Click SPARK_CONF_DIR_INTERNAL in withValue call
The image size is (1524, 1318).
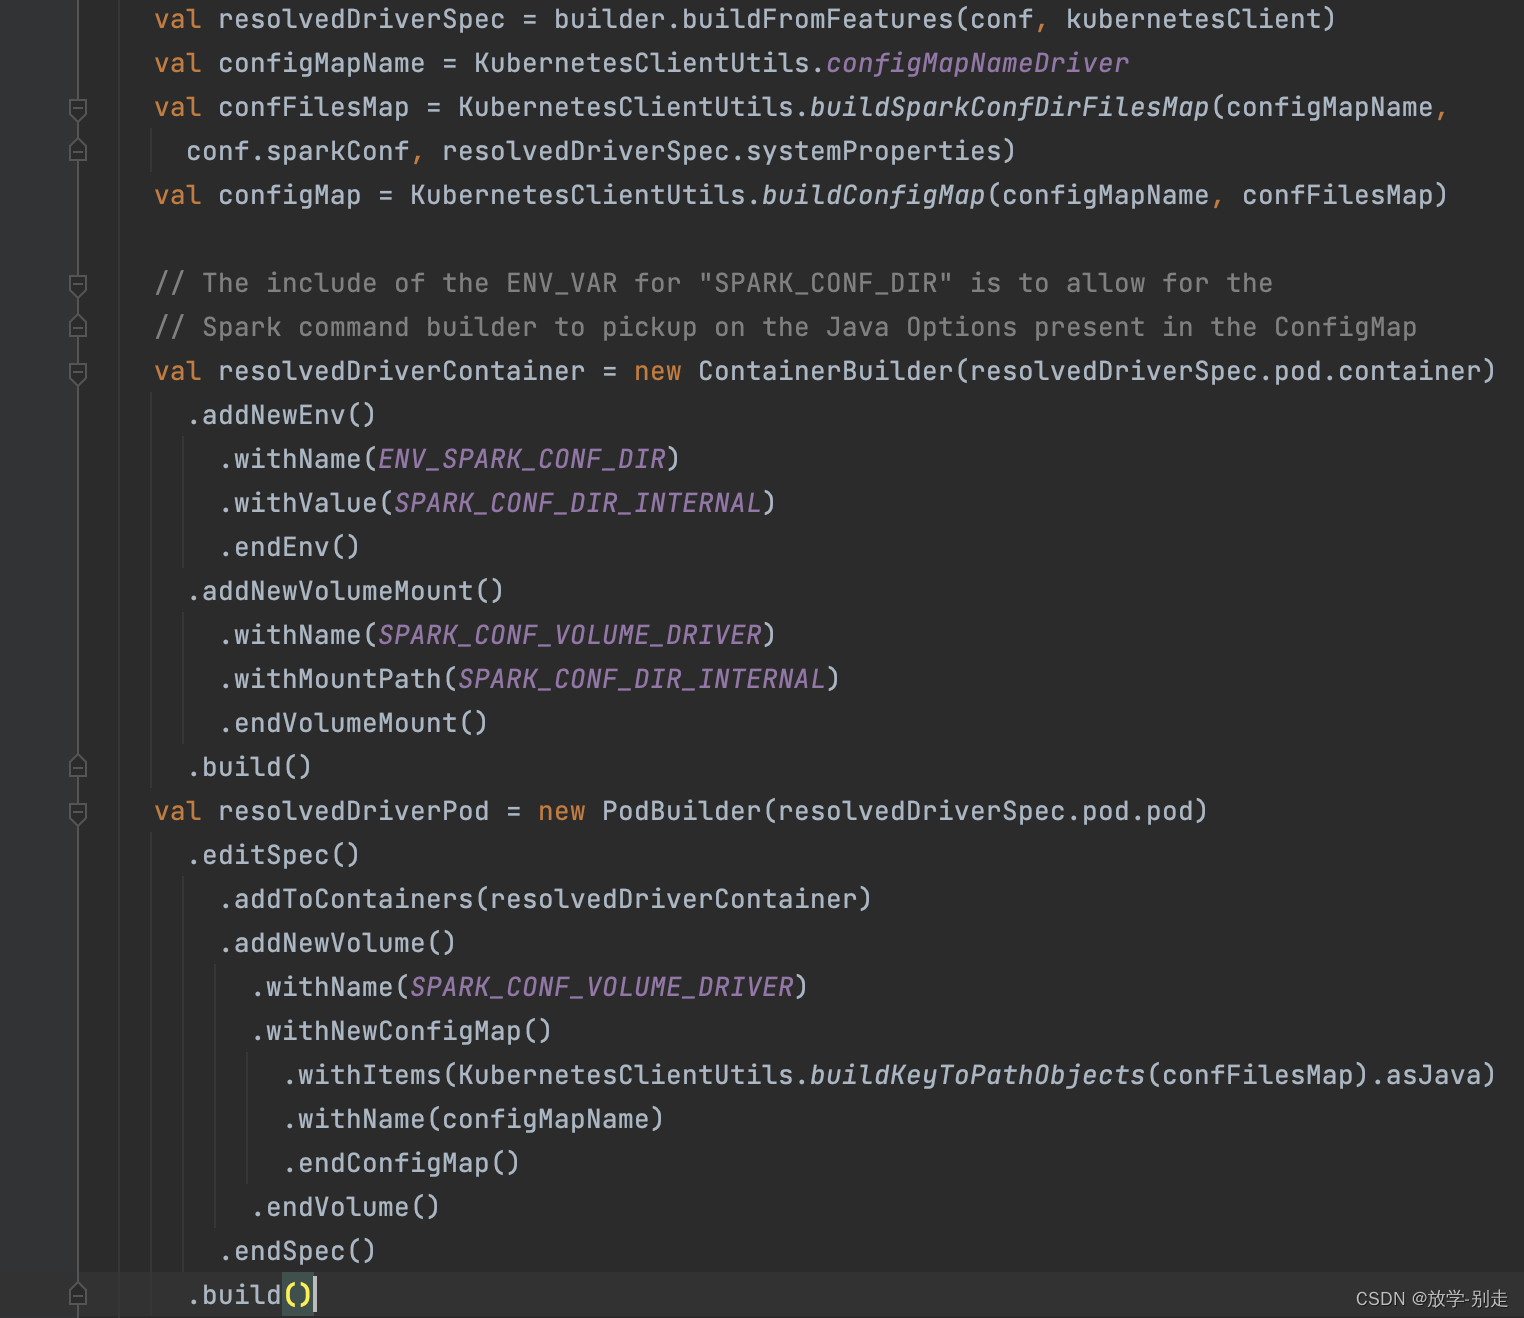coord(578,503)
